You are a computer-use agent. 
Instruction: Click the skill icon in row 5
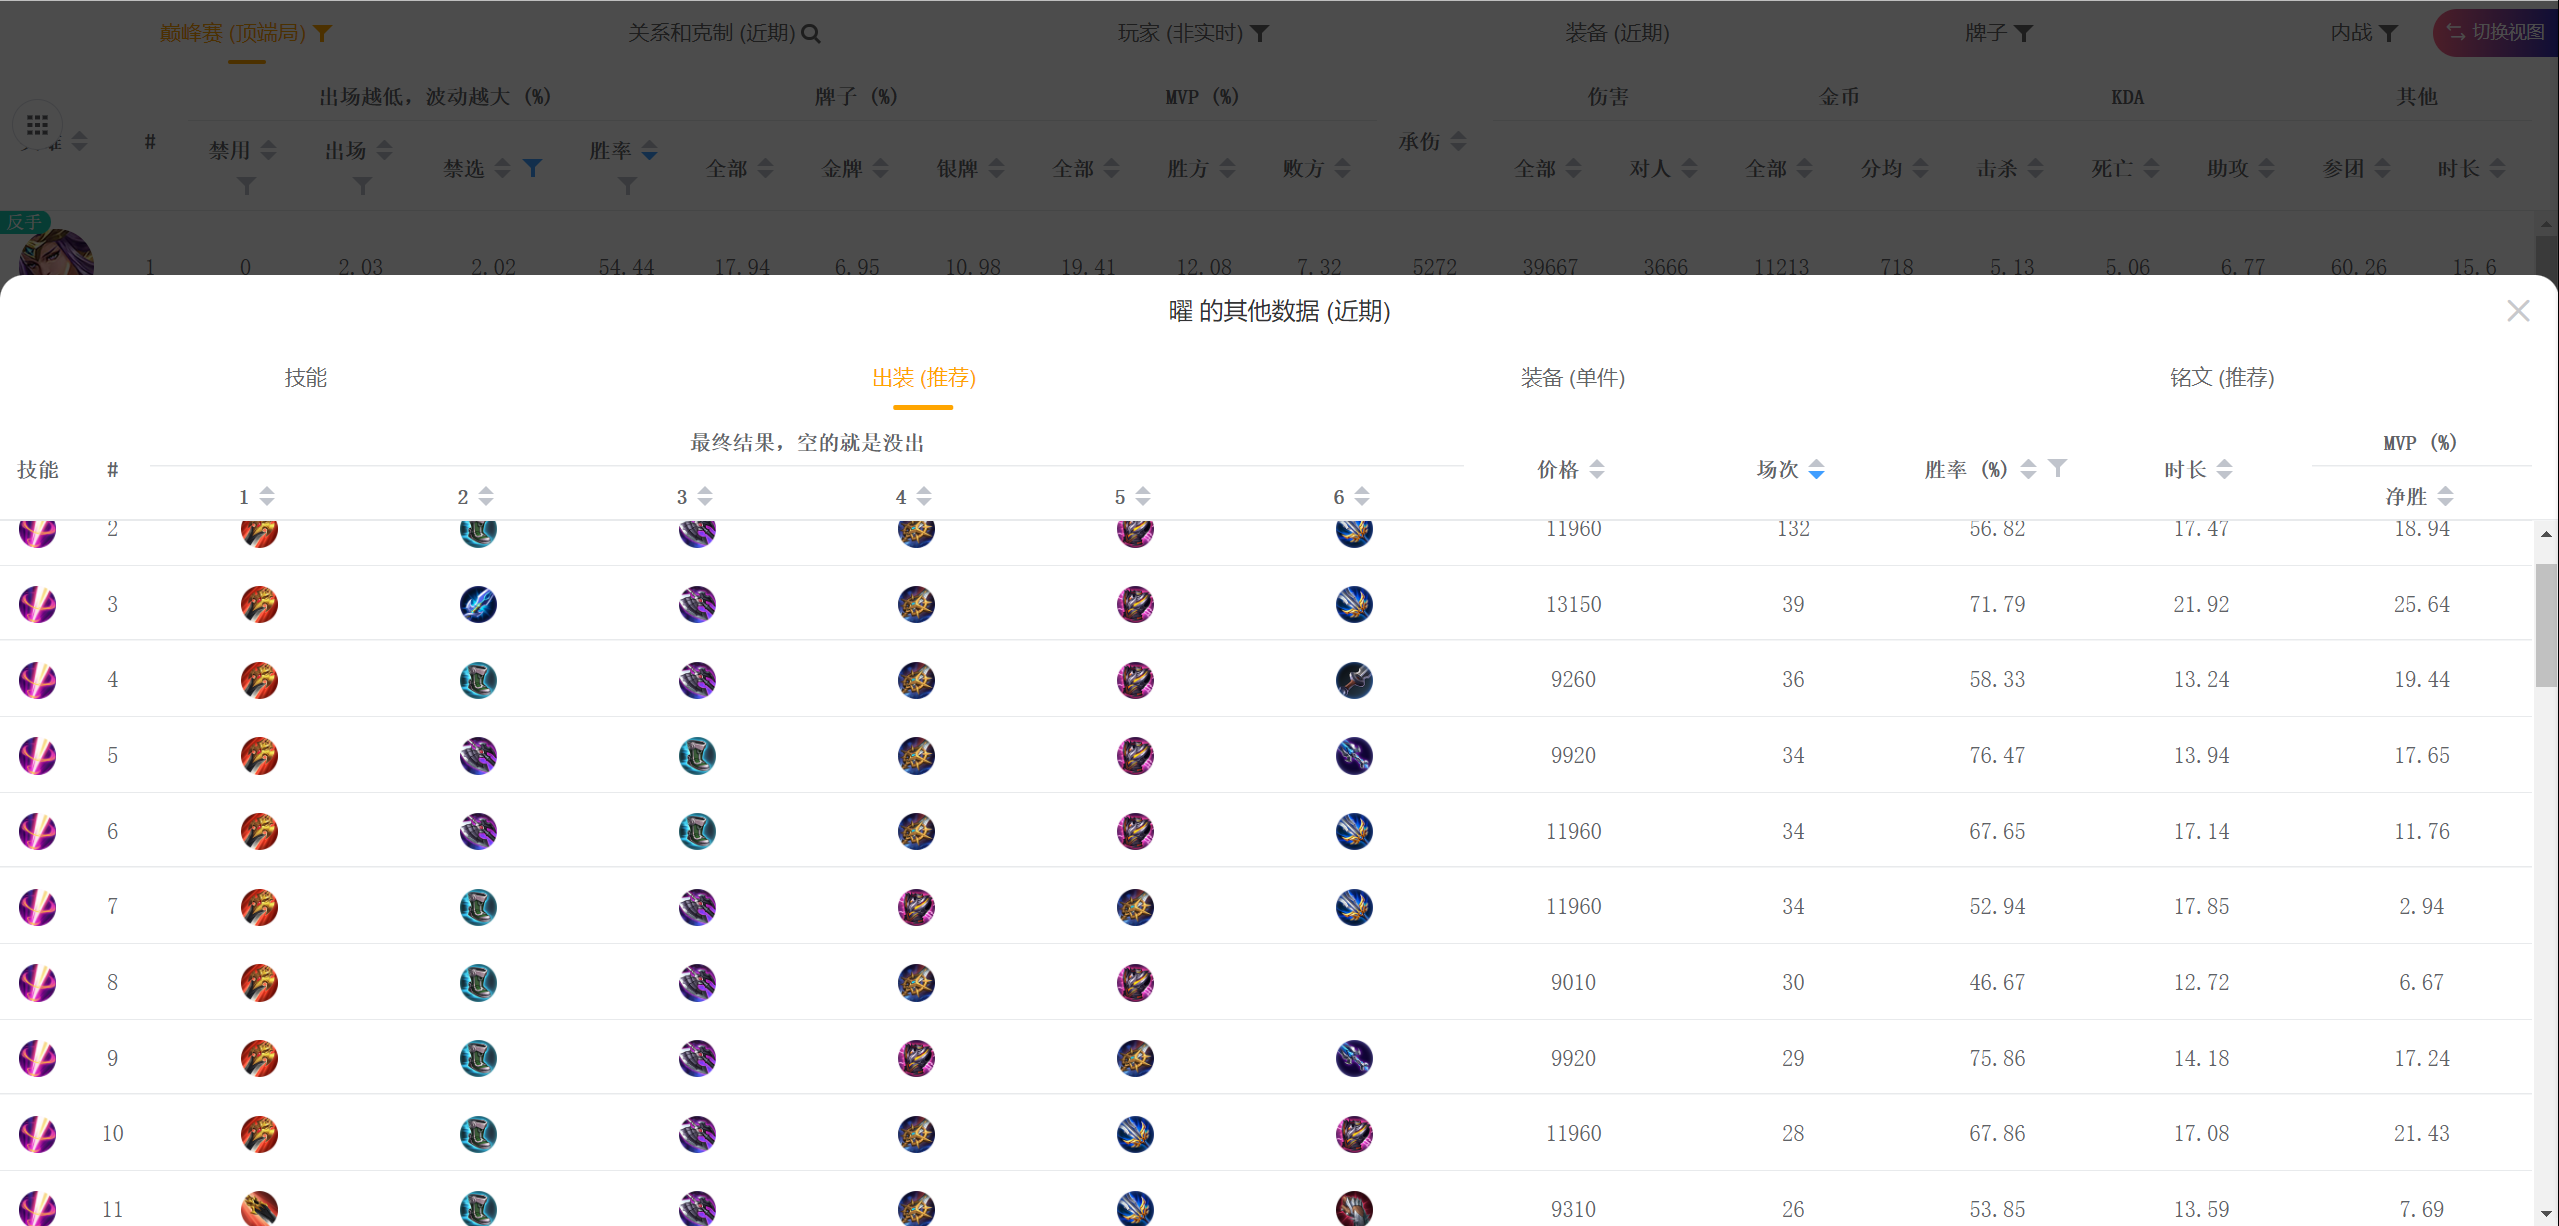click(x=37, y=755)
